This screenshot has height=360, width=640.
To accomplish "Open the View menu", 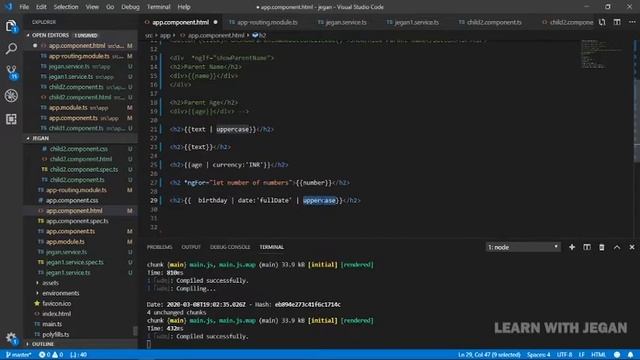I will coord(92,7).
